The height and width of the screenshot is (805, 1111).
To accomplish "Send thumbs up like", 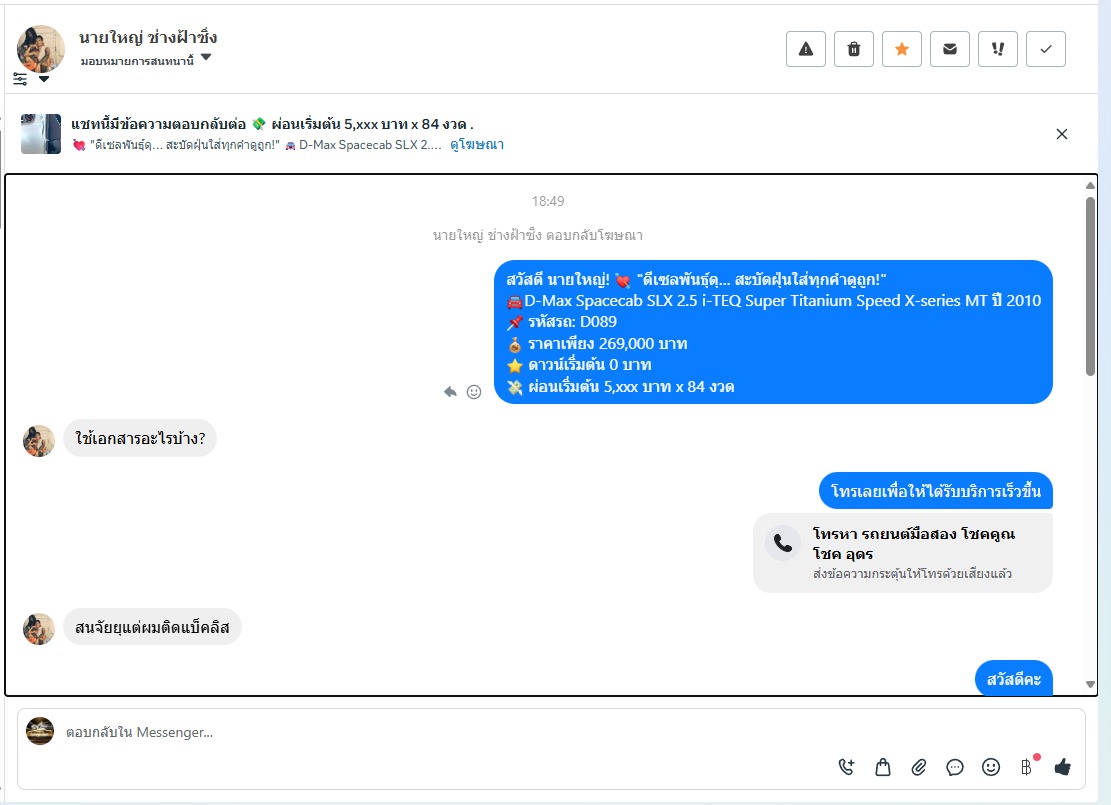I will point(1063,767).
